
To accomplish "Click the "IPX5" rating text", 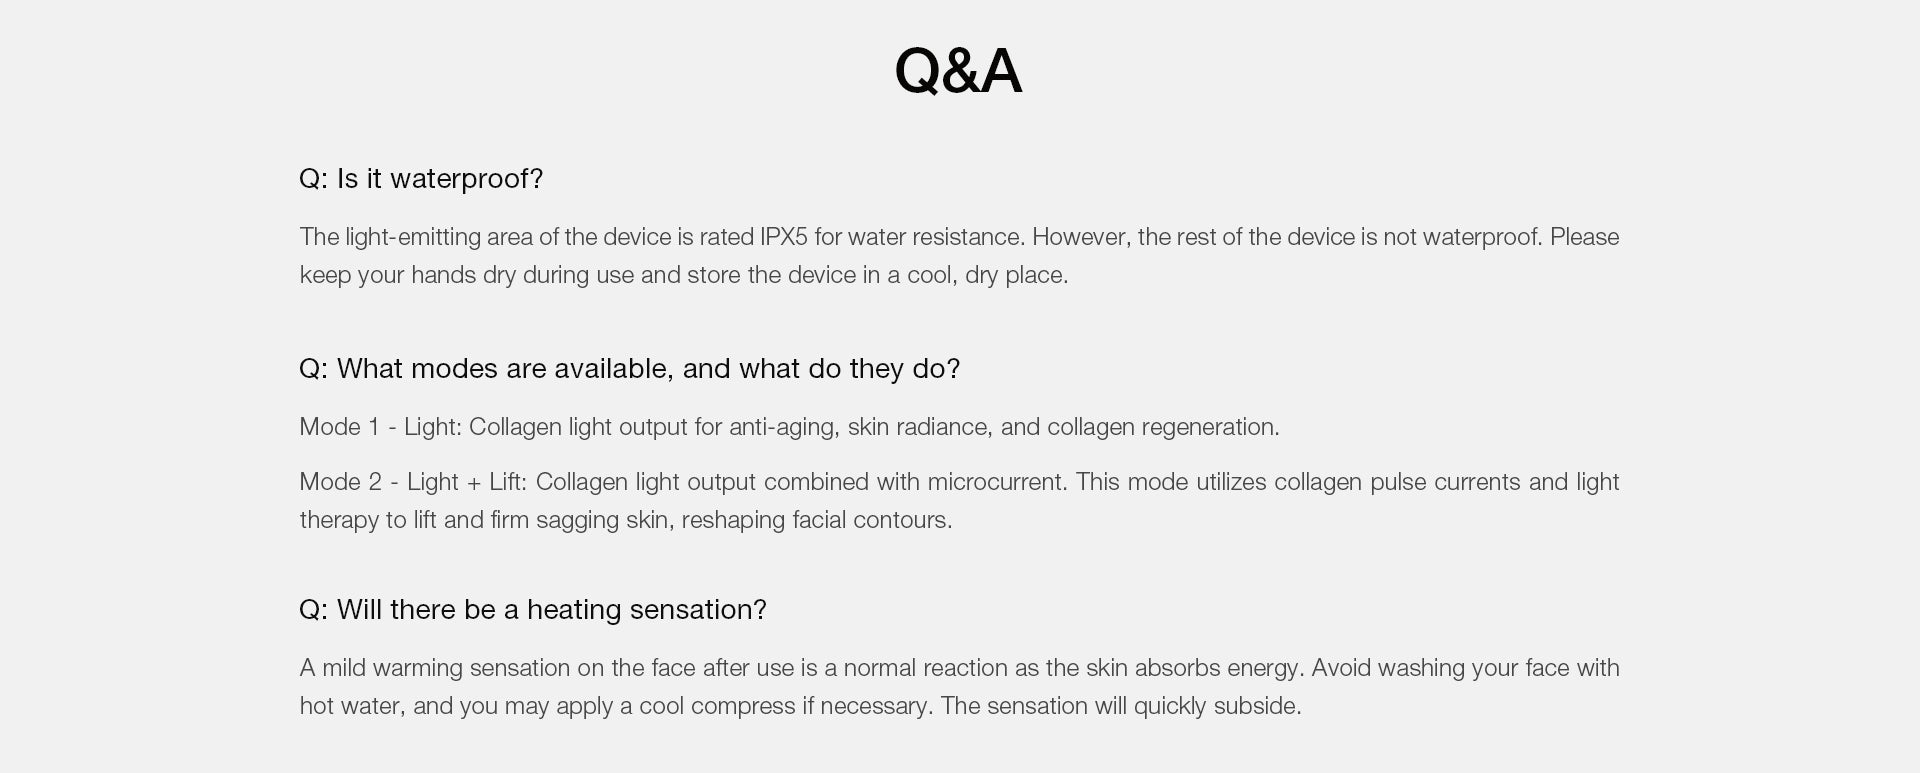I will coord(783,237).
